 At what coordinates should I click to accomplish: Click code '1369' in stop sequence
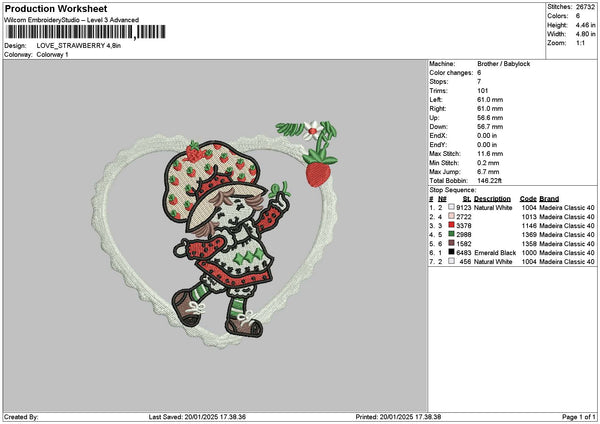529,235
